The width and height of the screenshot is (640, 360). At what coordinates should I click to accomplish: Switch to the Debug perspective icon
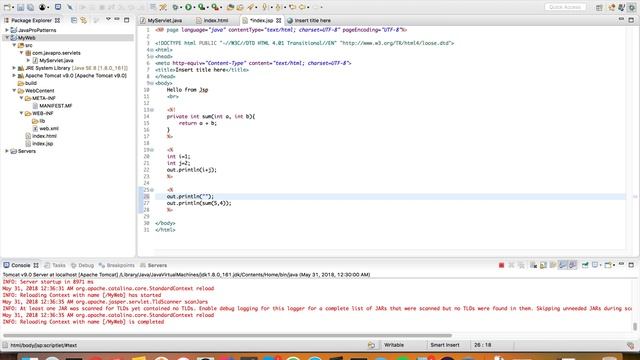pos(632,7)
